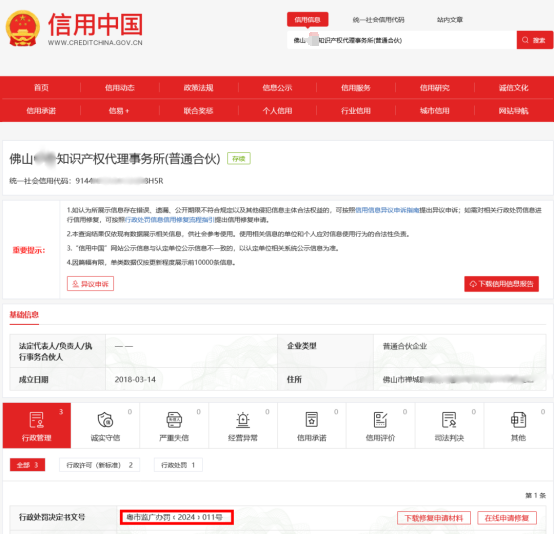Focus the company name search field
The image size is (554, 535).
pyautogui.click(x=402, y=40)
